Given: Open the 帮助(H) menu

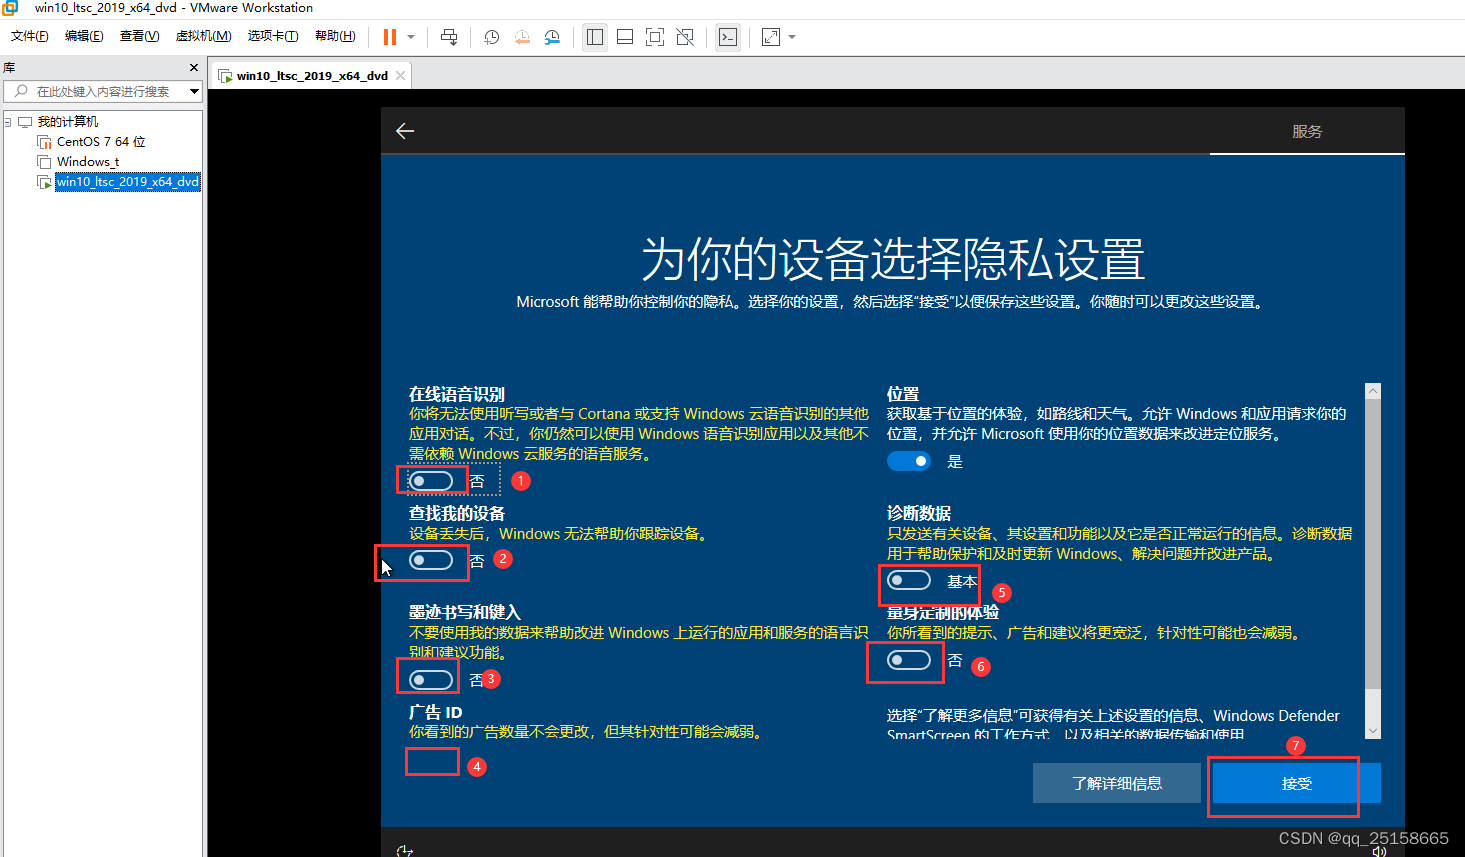Looking at the screenshot, I should pyautogui.click(x=335, y=36).
